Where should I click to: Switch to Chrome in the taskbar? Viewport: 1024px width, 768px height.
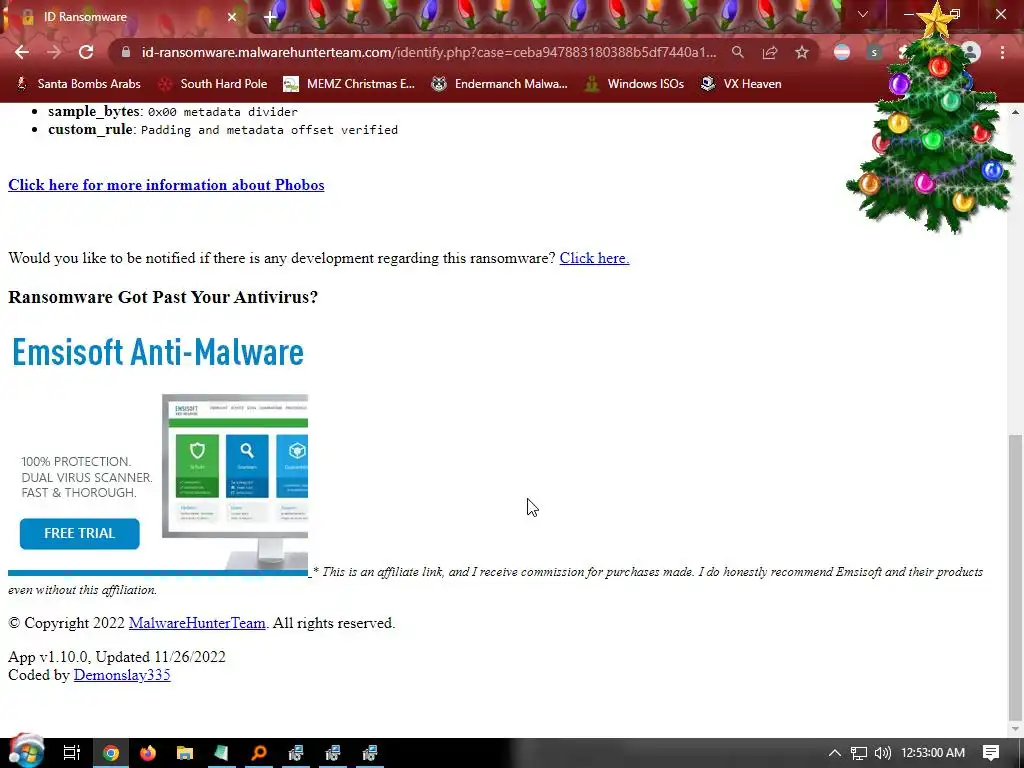(x=110, y=753)
